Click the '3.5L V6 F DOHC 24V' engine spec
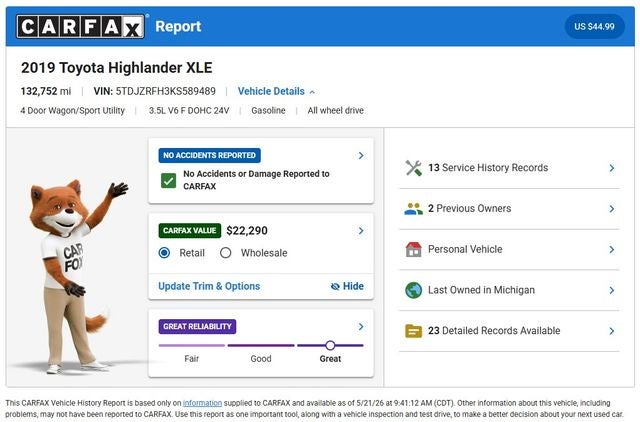The height and width of the screenshot is (422, 640). point(189,111)
